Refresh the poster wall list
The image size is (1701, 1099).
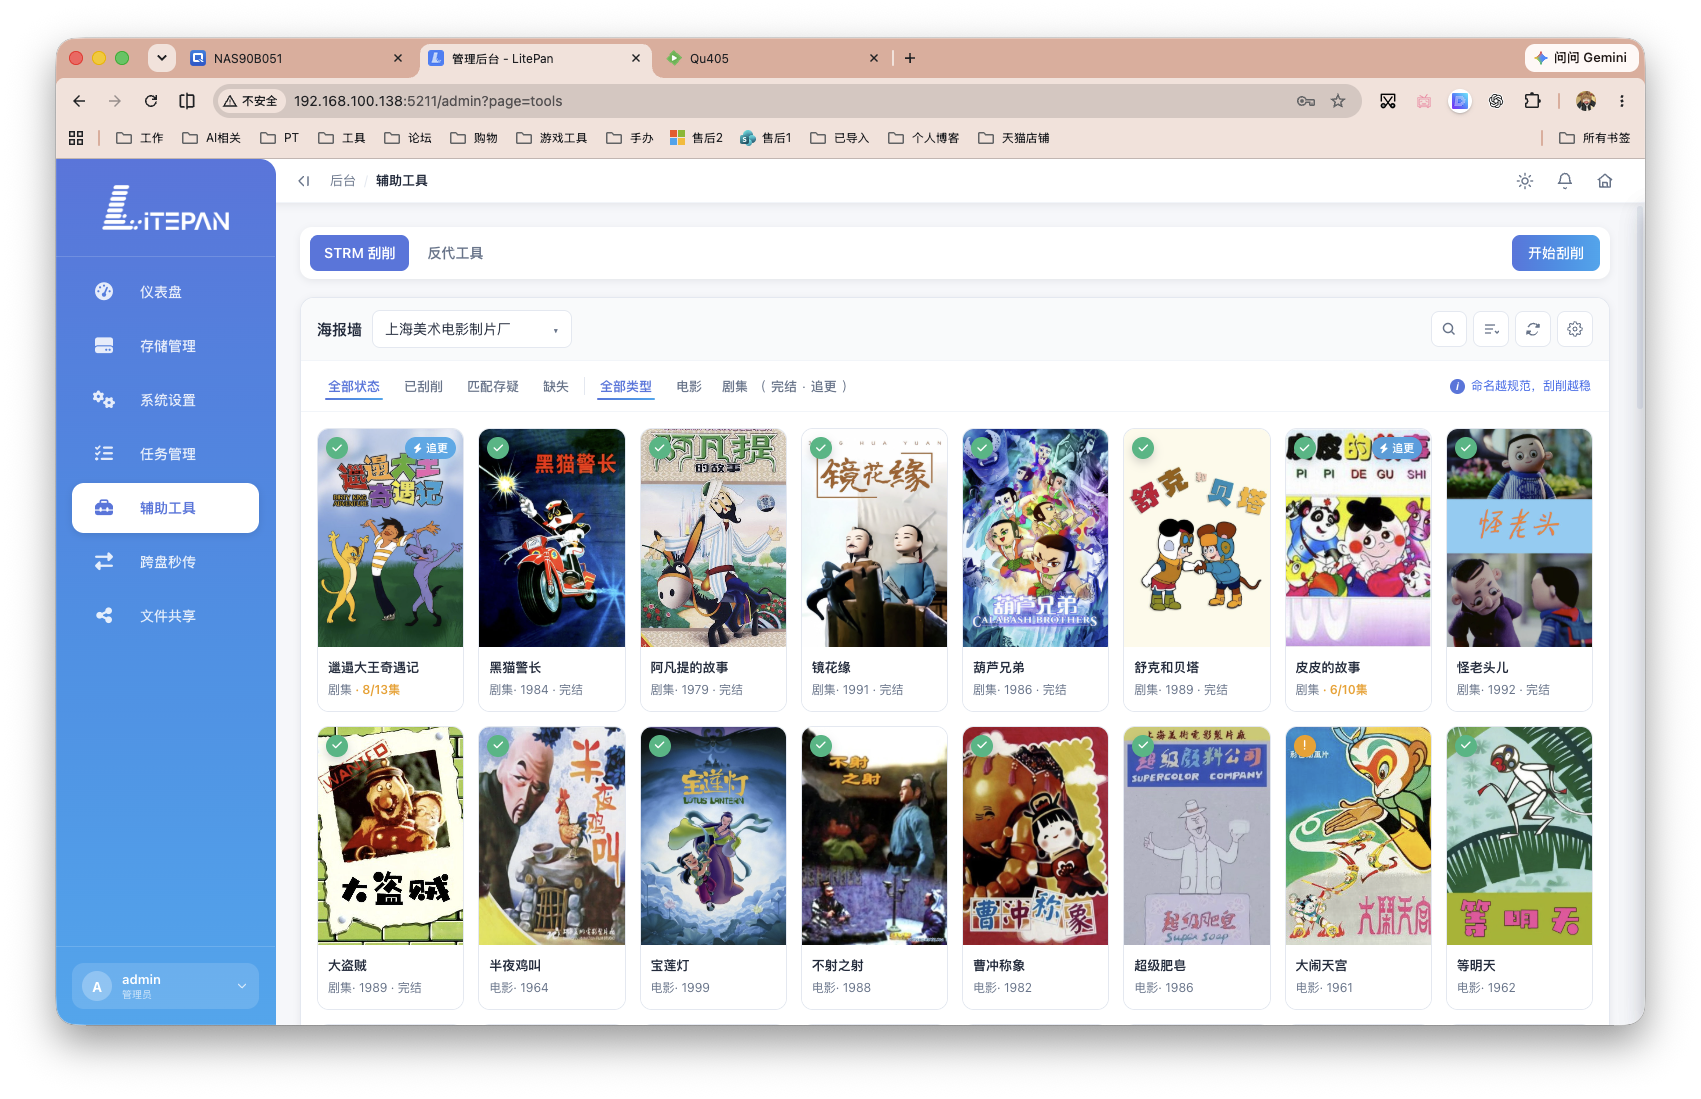point(1533,329)
